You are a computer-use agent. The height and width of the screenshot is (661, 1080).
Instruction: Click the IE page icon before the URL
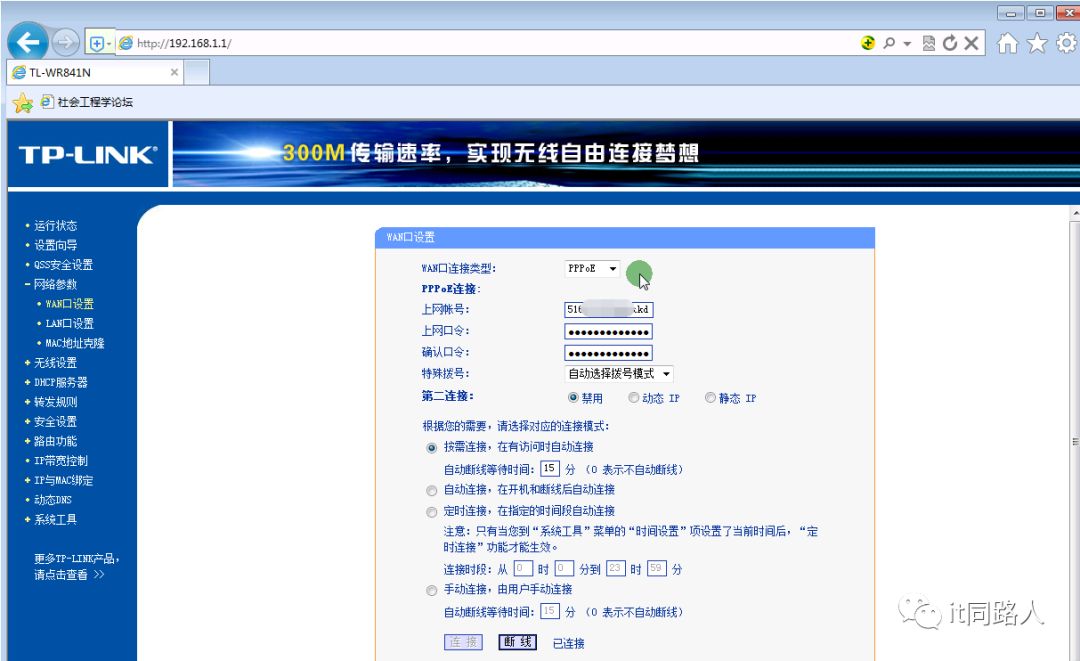(125, 43)
